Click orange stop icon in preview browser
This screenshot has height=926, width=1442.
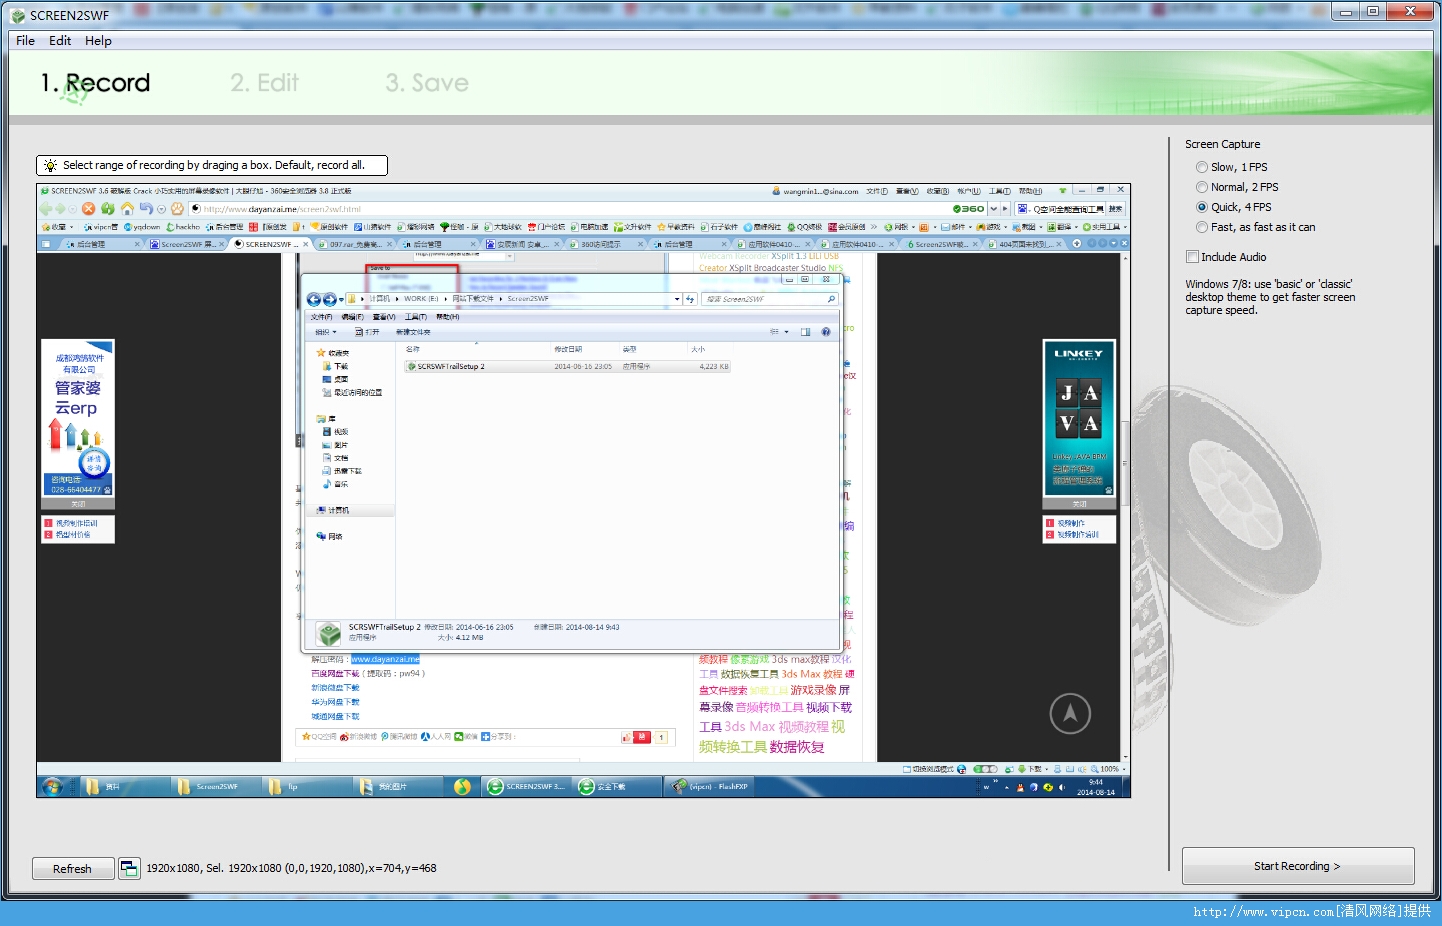click(88, 209)
